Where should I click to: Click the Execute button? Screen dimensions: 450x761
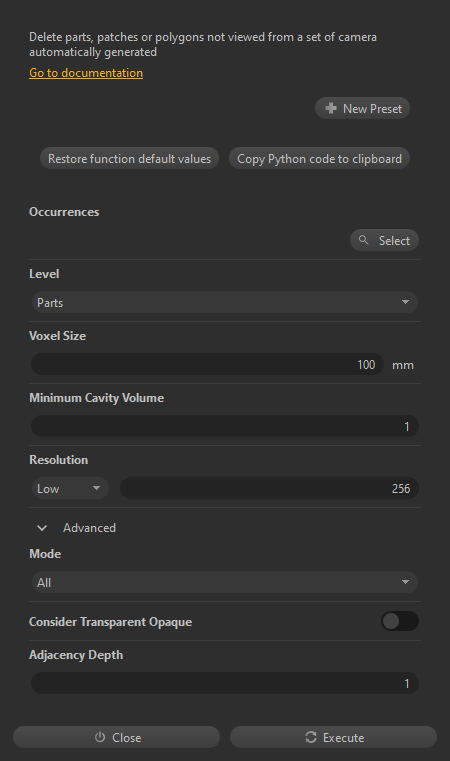[333, 737]
